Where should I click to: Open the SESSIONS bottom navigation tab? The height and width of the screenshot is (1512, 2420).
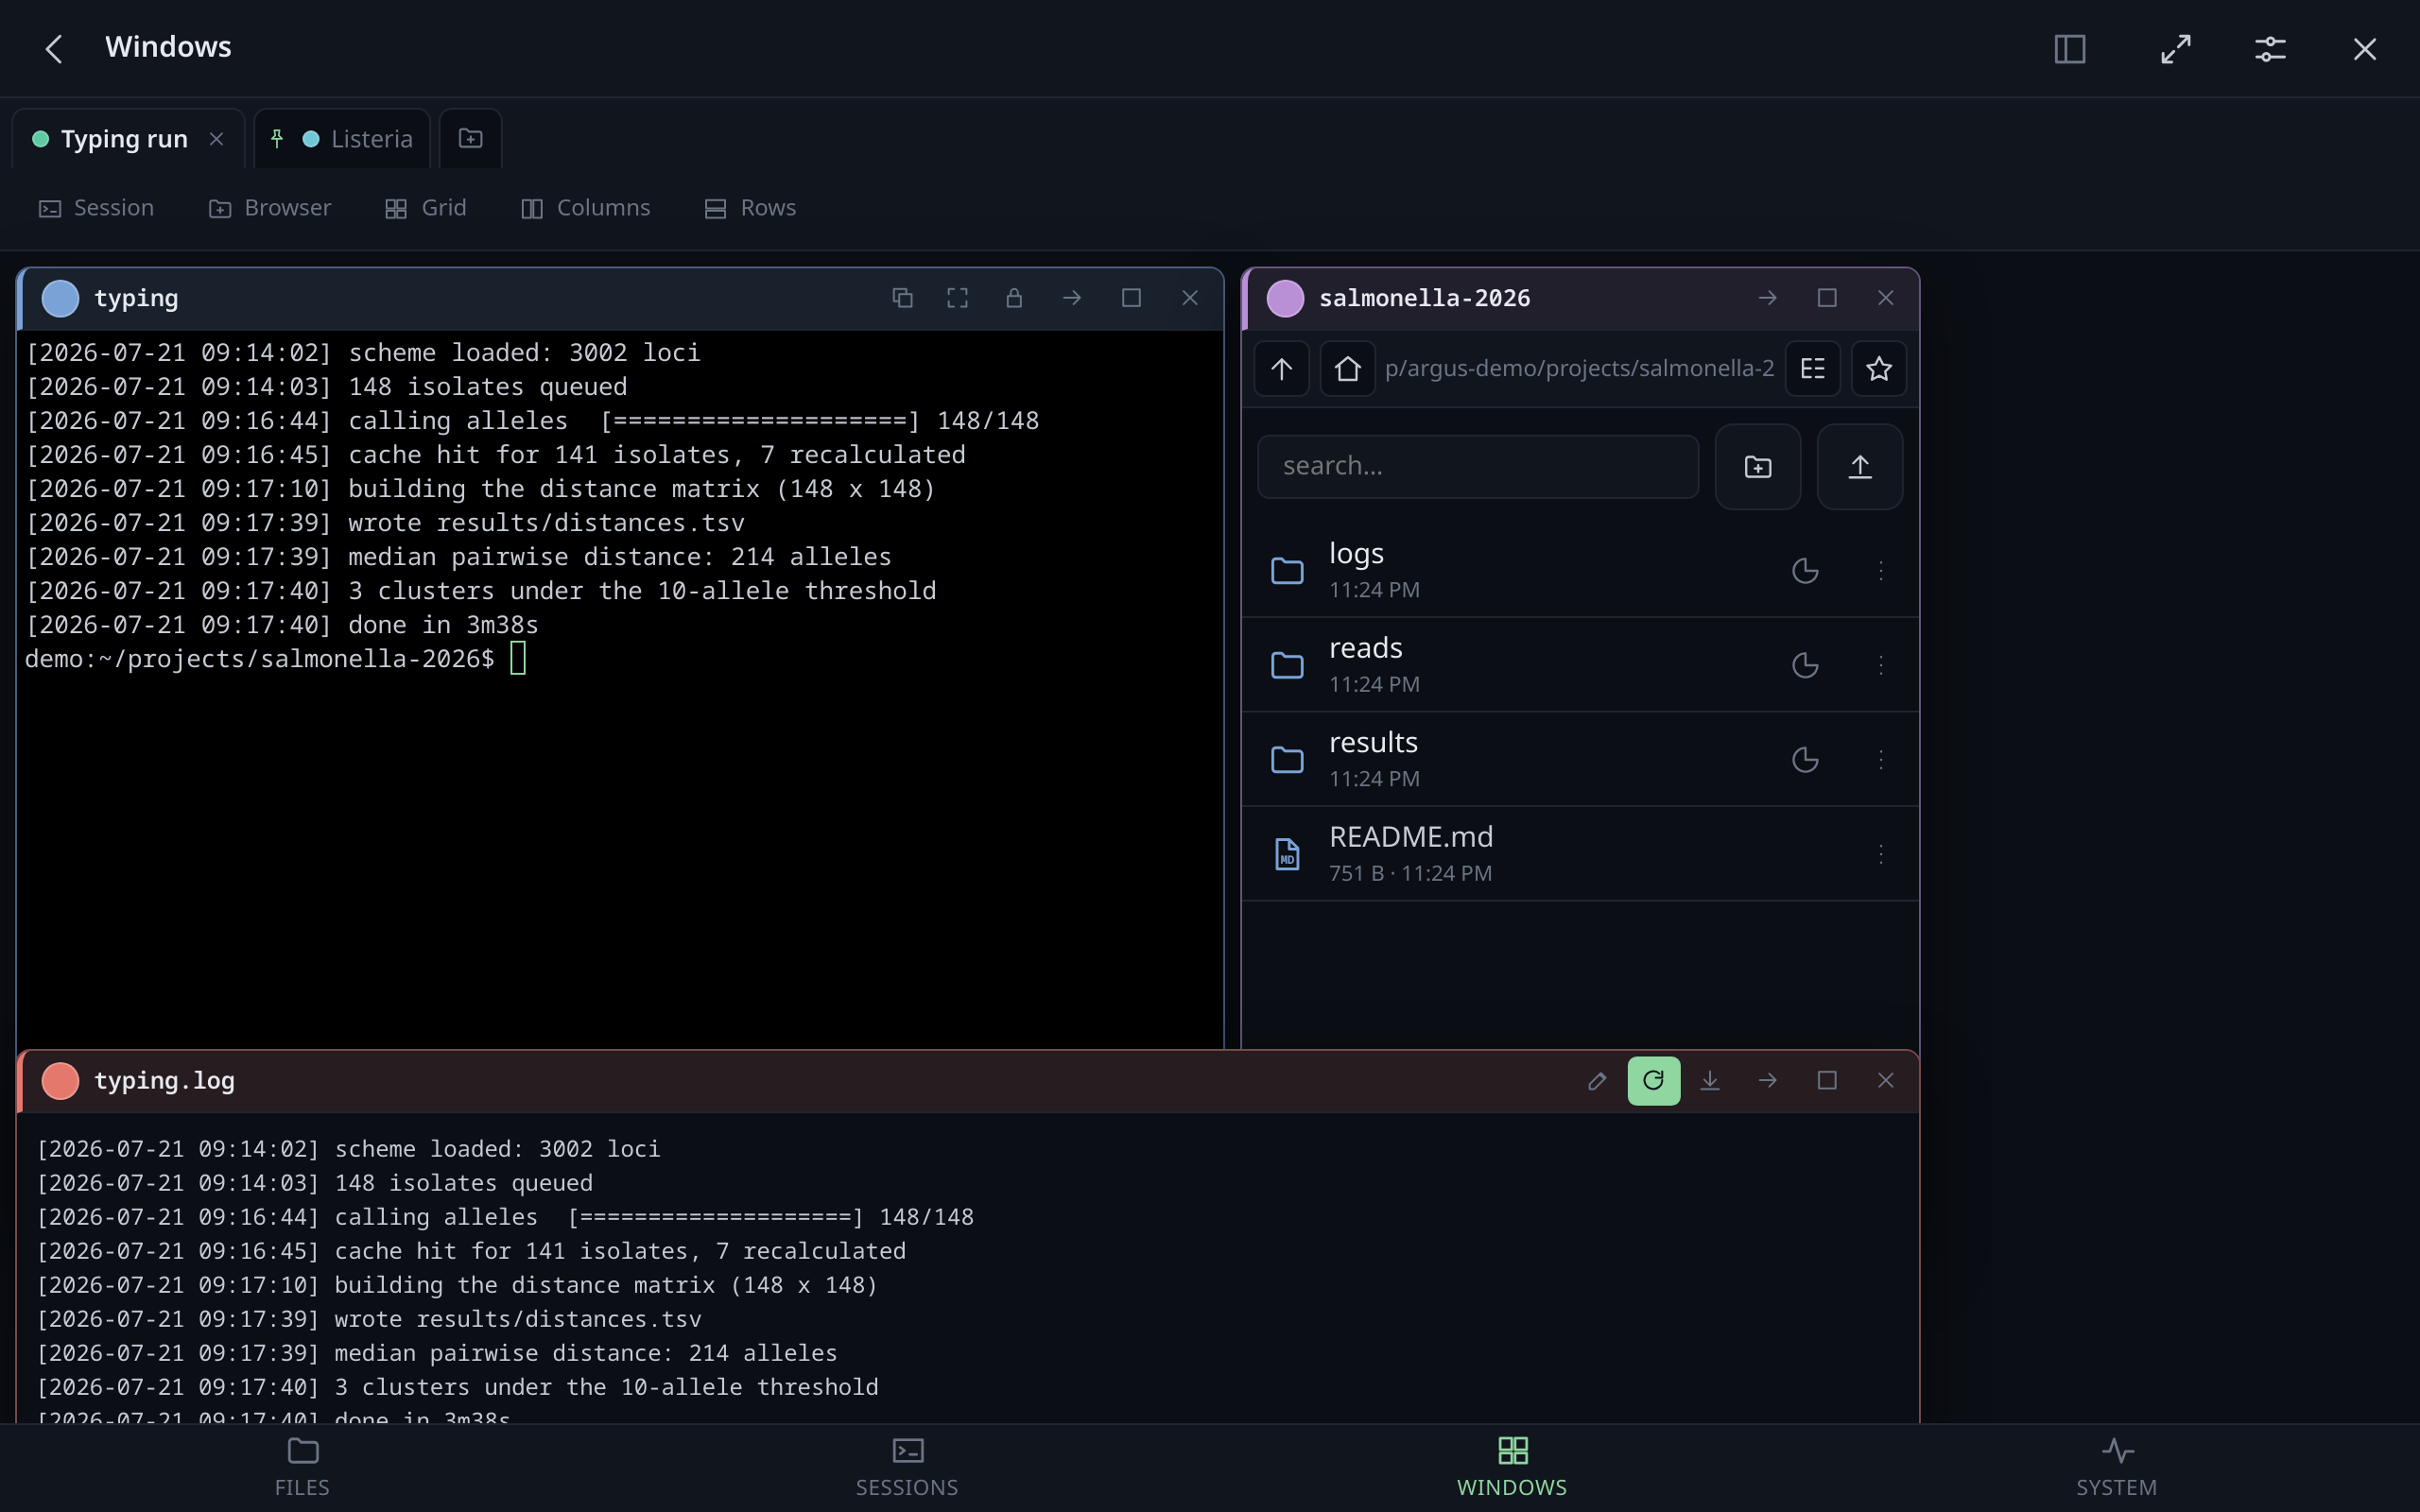[x=907, y=1467]
